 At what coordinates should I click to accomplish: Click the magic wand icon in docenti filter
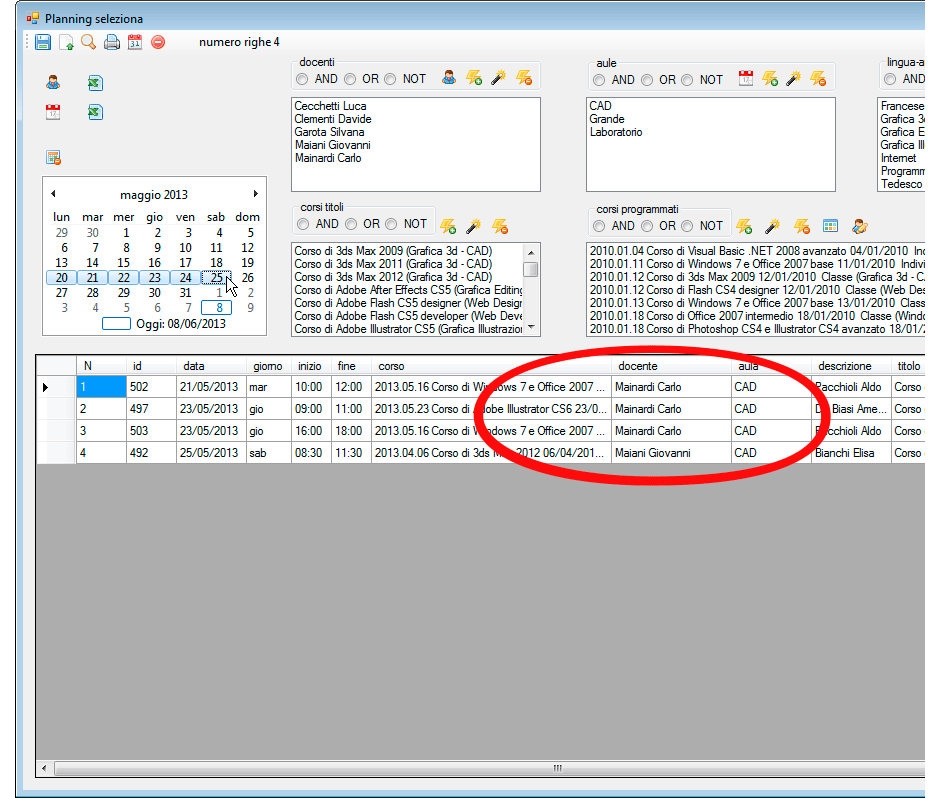point(498,77)
